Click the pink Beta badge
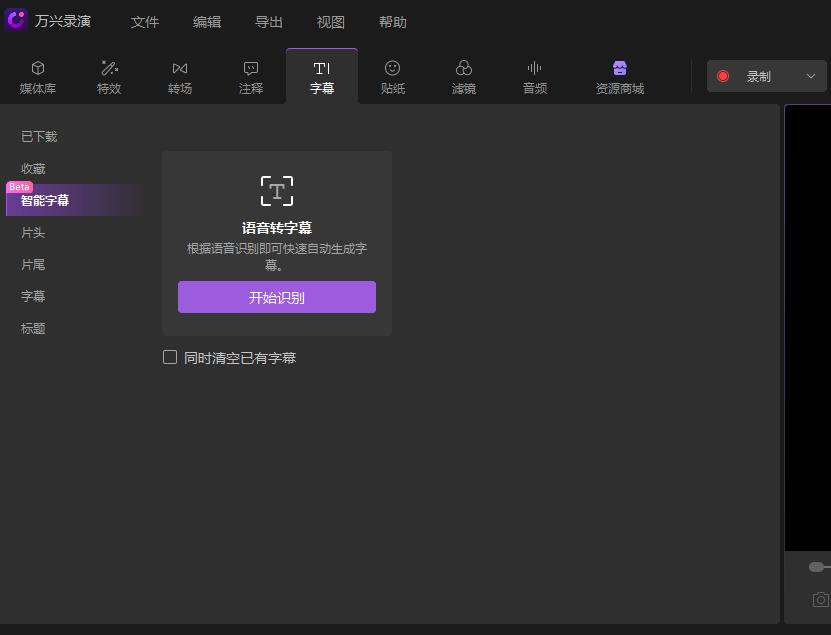 click(20, 187)
